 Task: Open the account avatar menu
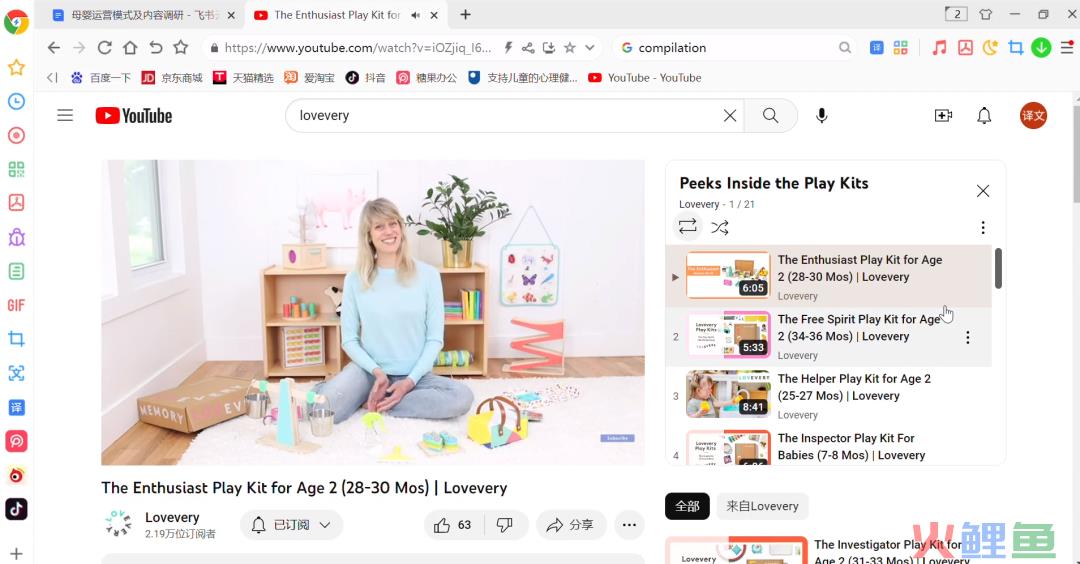pos(1033,116)
